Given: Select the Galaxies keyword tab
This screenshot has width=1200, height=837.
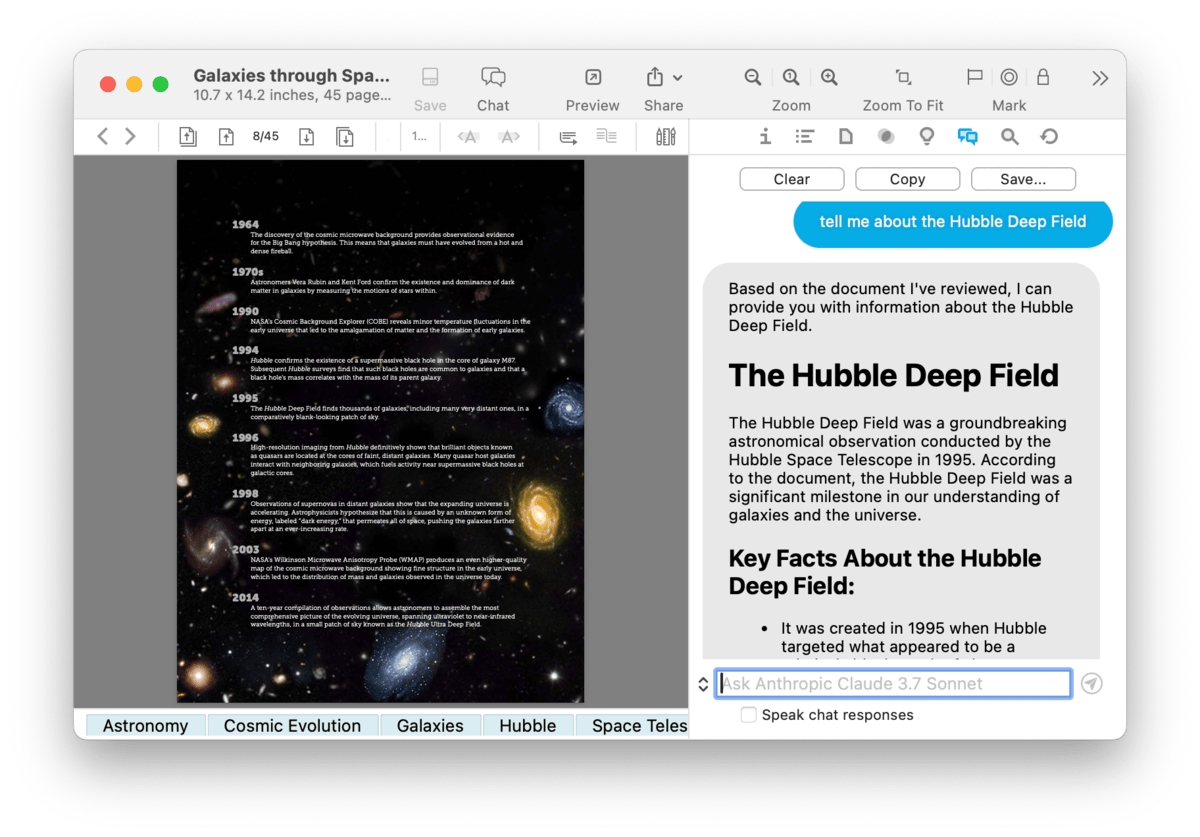Looking at the screenshot, I should click(x=430, y=726).
